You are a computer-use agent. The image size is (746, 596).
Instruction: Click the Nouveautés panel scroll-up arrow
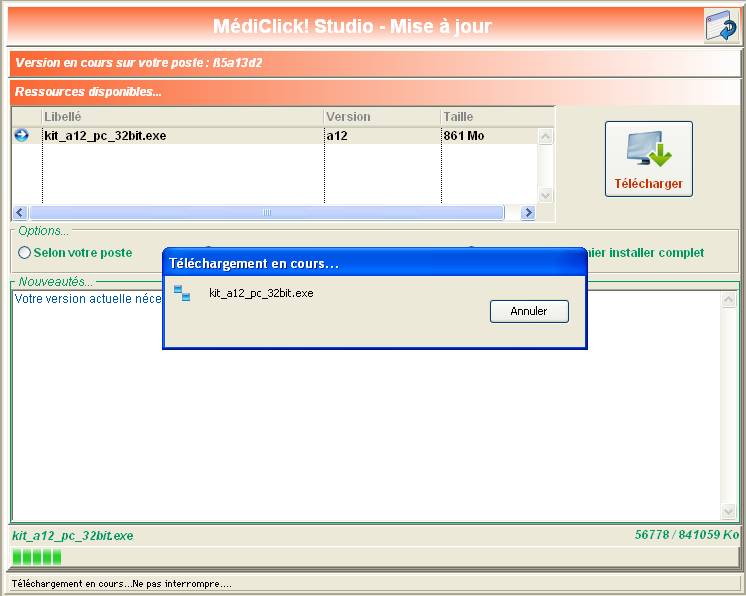[x=728, y=300]
